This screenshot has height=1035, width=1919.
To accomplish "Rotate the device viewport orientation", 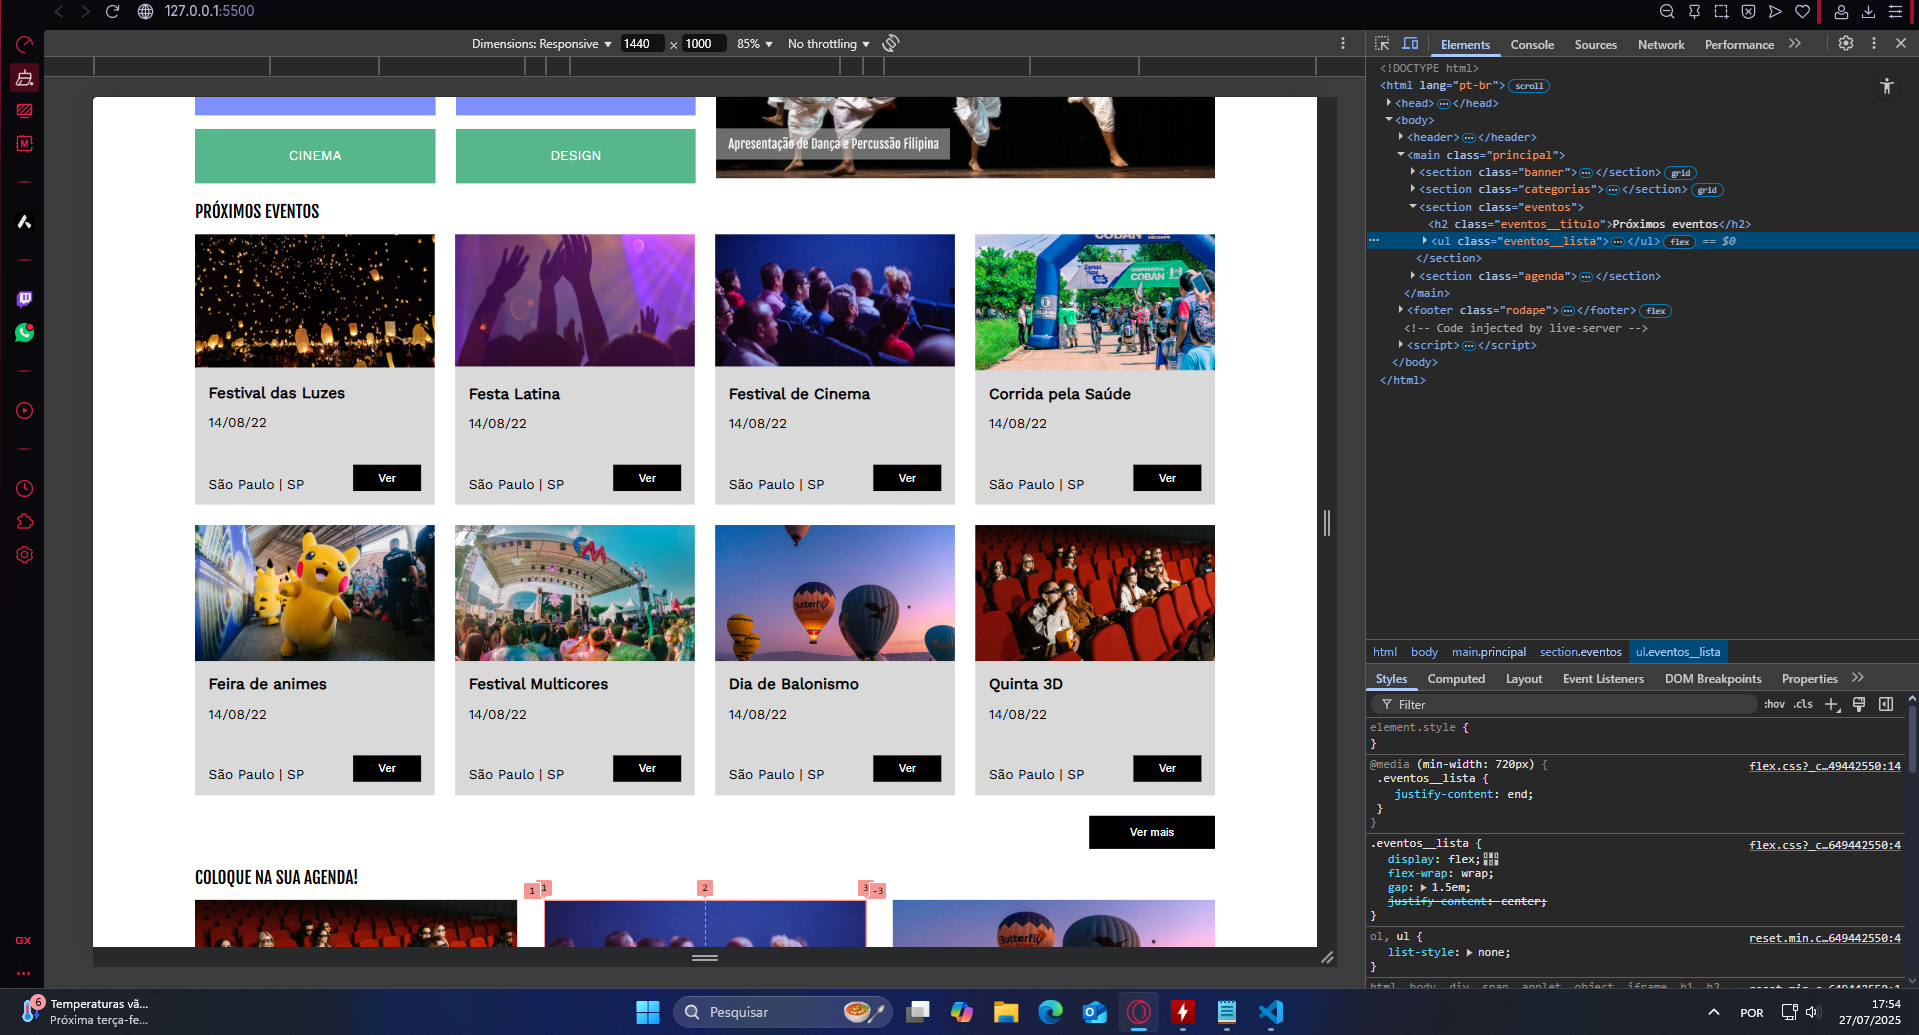I will (891, 43).
